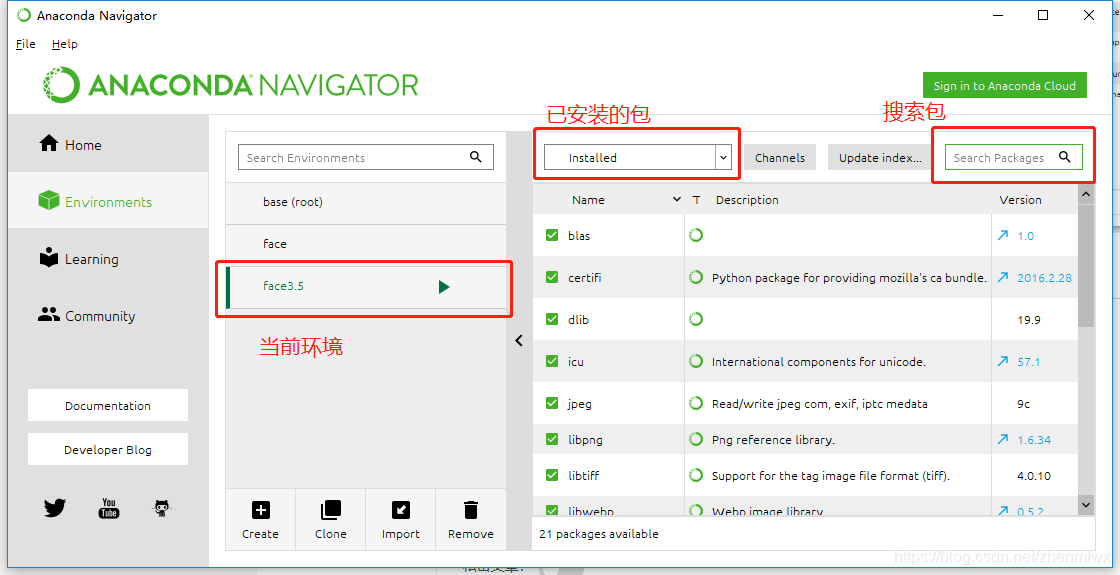This screenshot has width=1120, height=575.
Task: Select the face environment
Action: pos(366,244)
